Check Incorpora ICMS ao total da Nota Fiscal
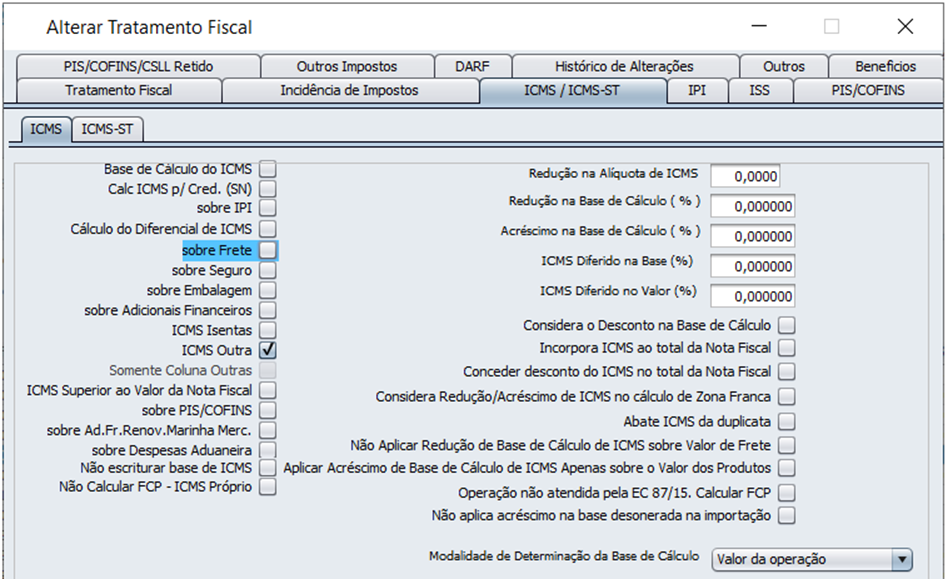Image resolution: width=948 pixels, height=579 pixels. [787, 348]
